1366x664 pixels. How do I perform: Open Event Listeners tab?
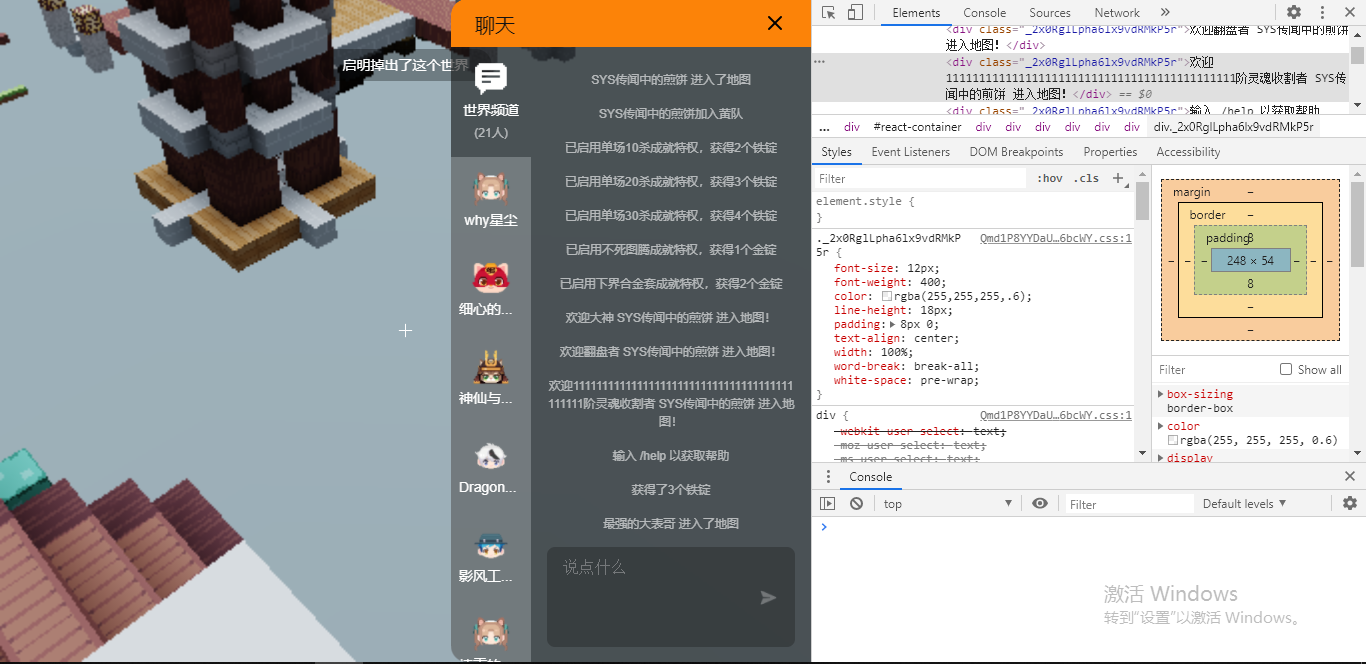click(911, 152)
